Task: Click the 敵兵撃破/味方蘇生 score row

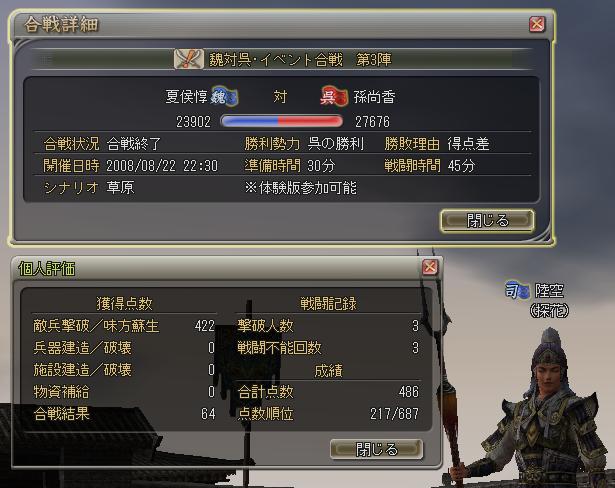Action: [x=124, y=326]
